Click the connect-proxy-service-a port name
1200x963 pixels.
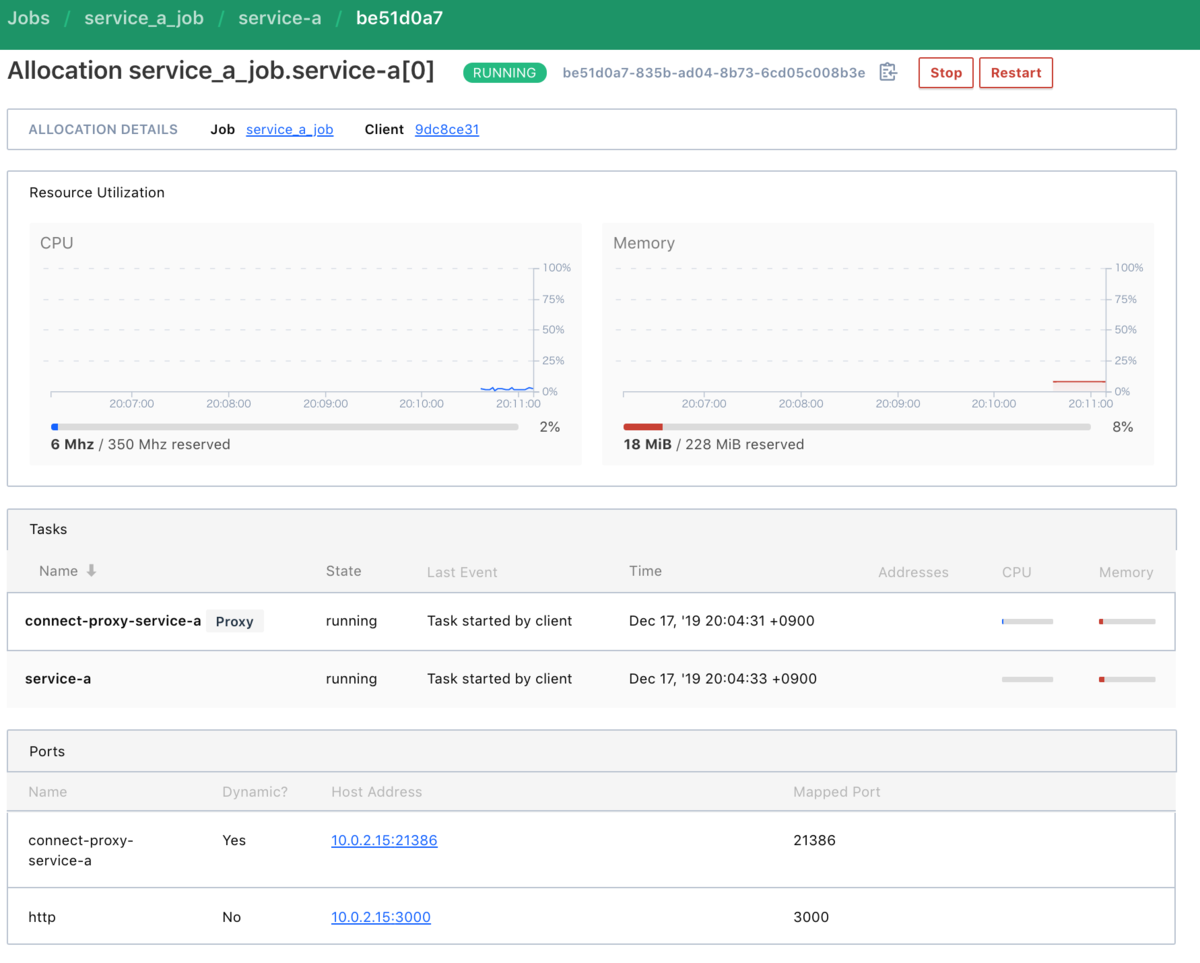tap(81, 850)
